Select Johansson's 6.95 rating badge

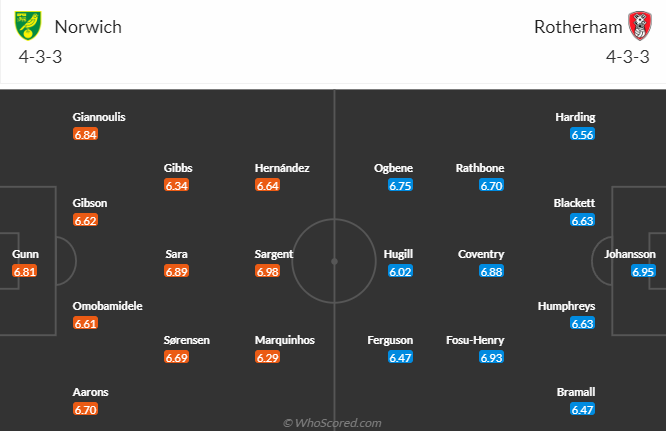643,271
